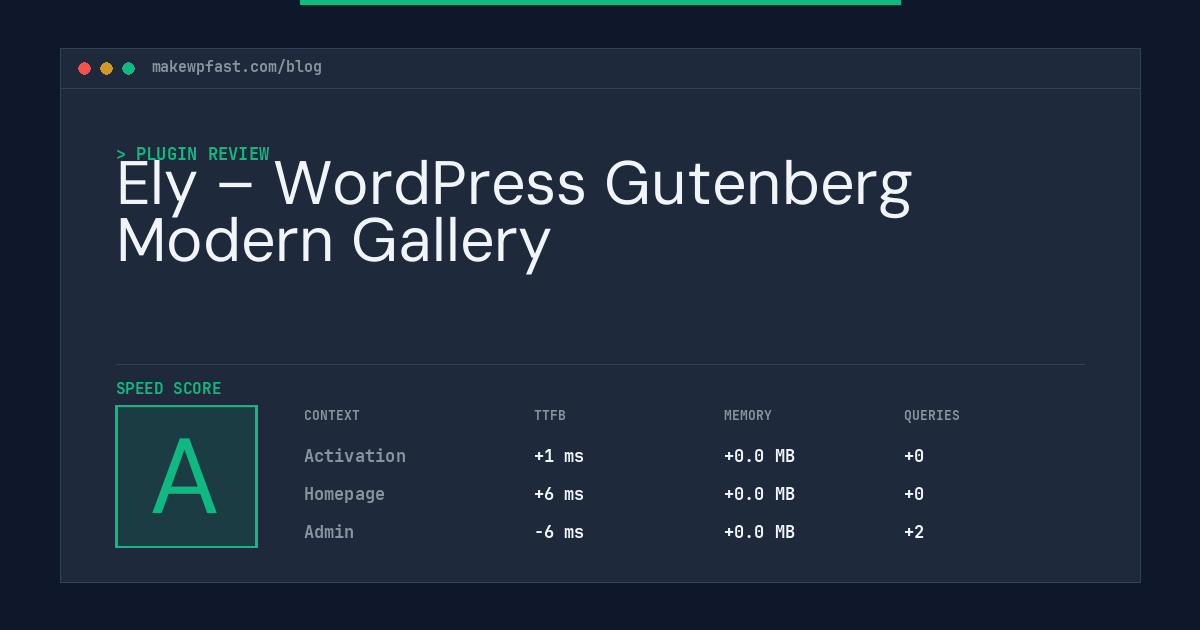Select the Homepage row label
This screenshot has height=630, width=1200.
tap(344, 494)
